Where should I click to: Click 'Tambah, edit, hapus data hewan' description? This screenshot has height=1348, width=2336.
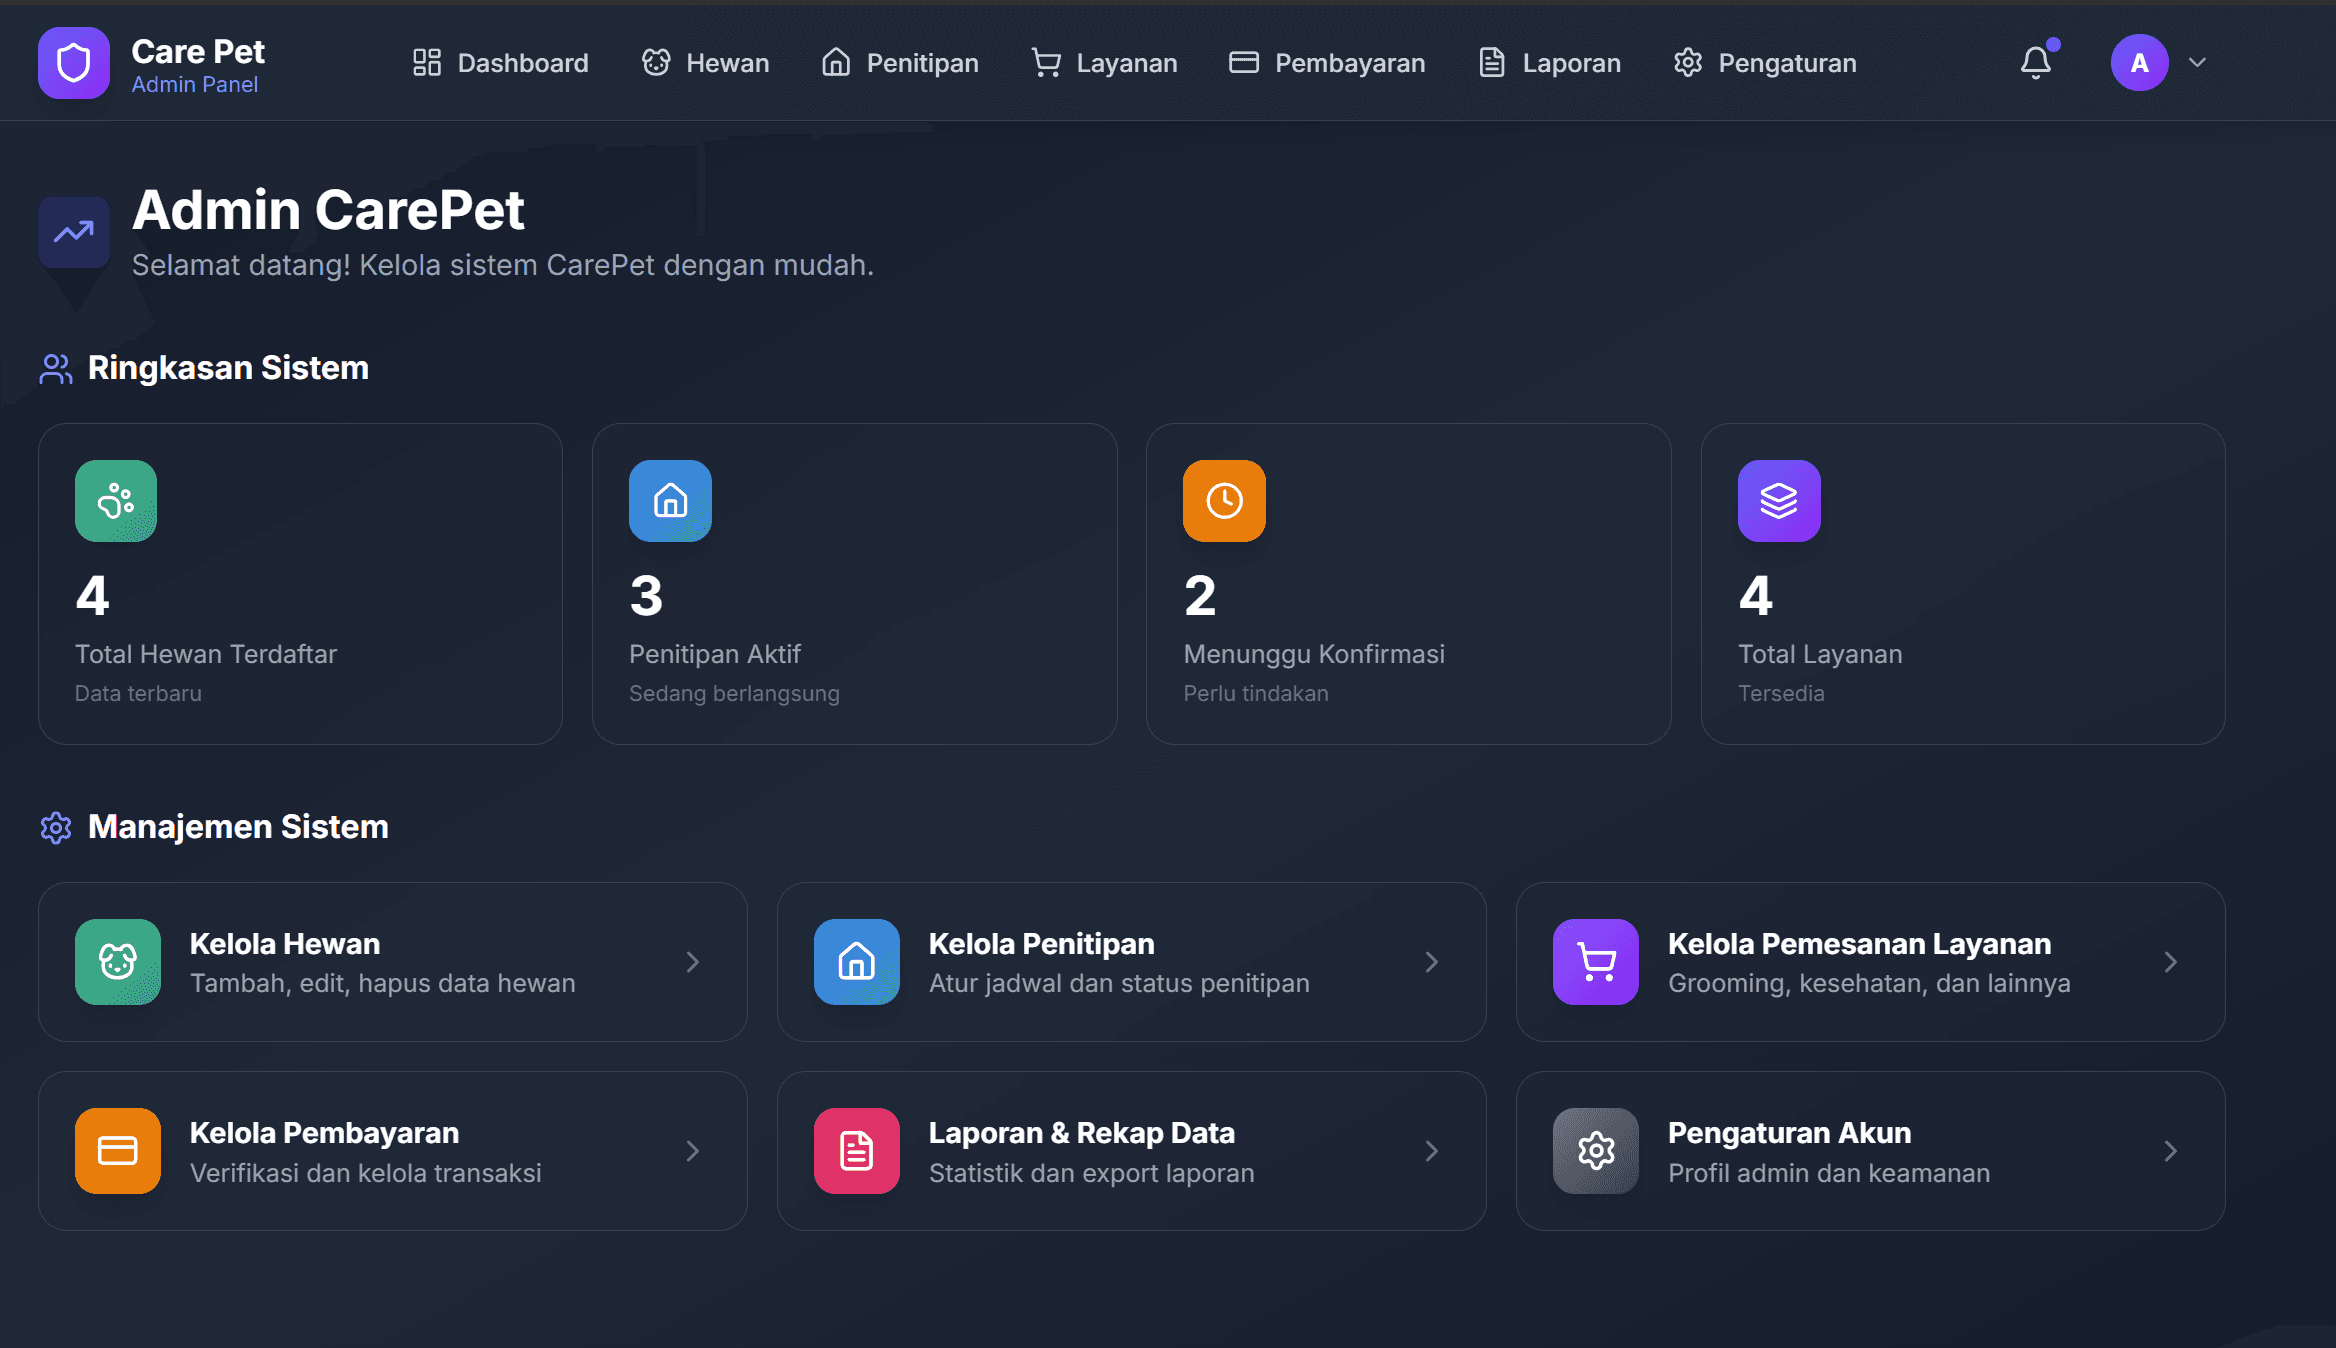[x=383, y=984]
